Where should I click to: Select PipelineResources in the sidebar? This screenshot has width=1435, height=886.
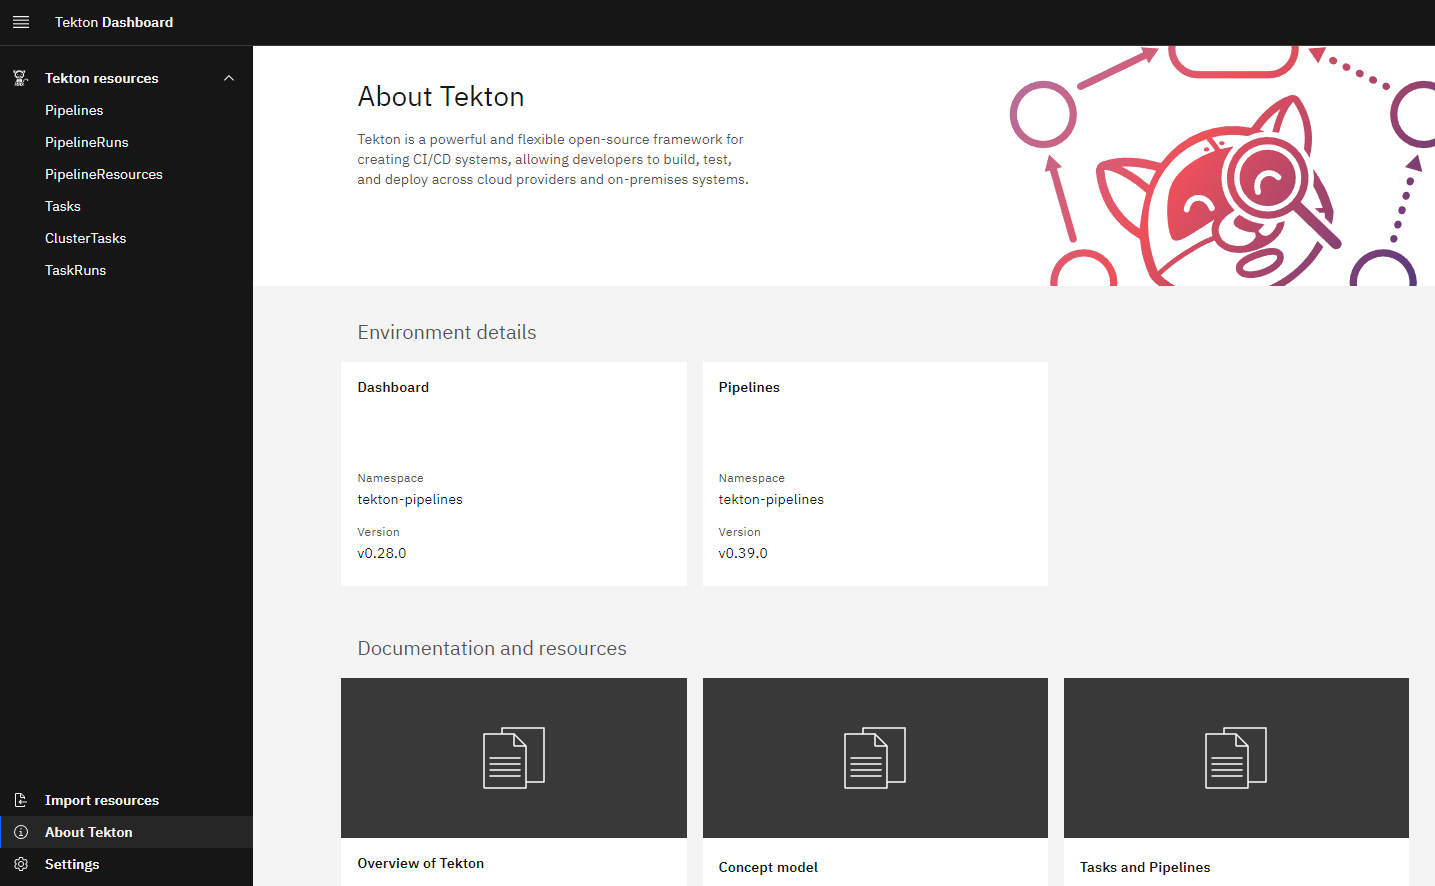104,174
